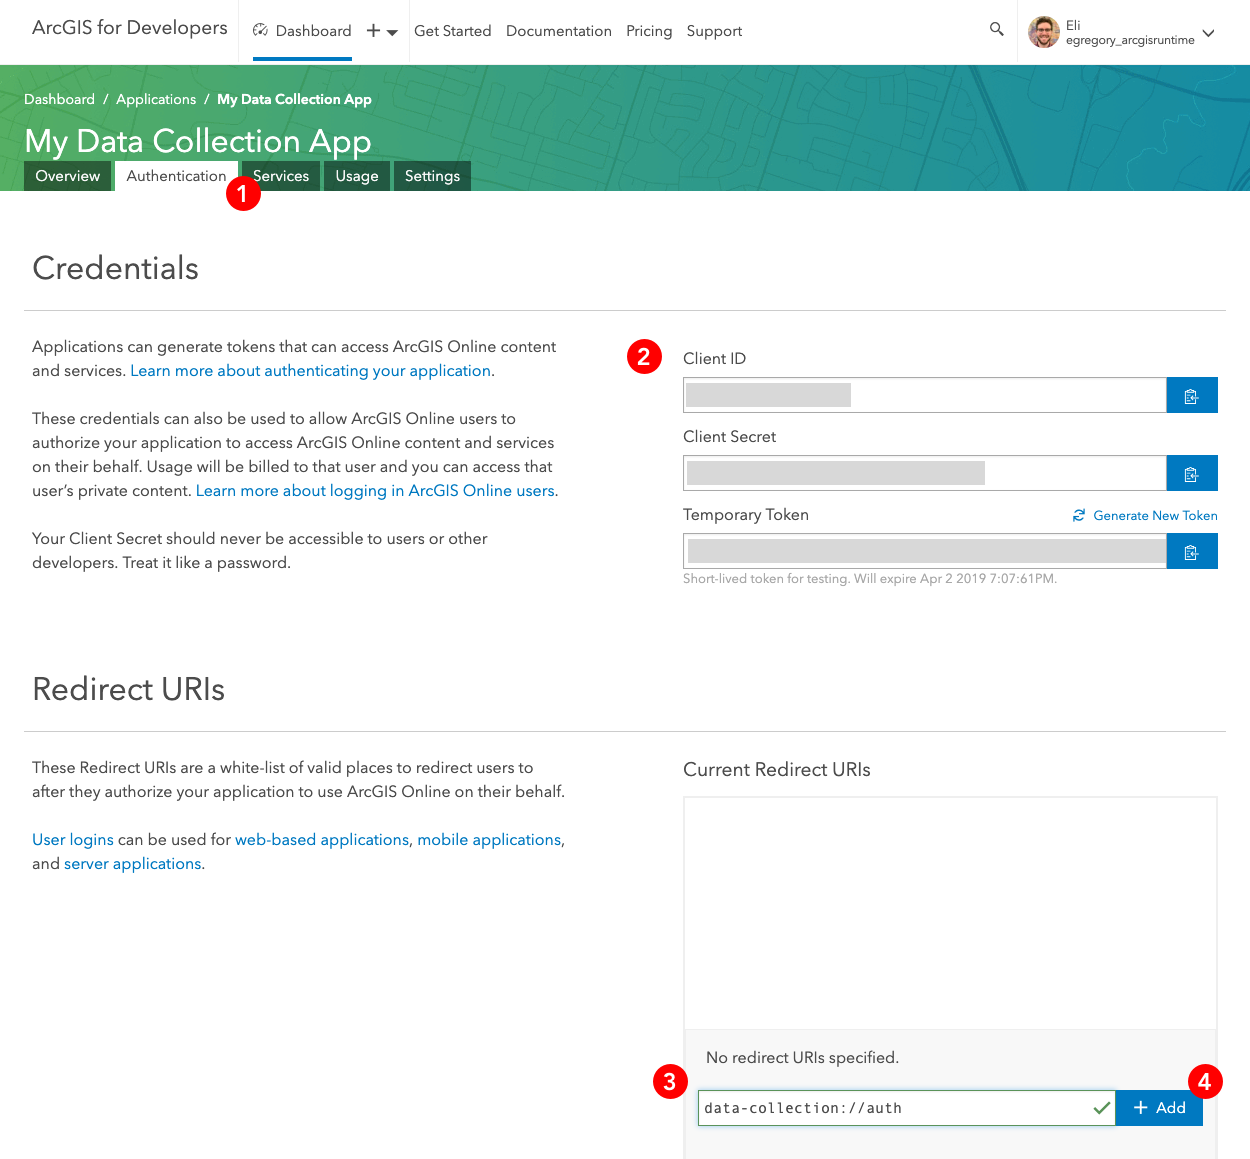Screen dimensions: 1250x1159
Task: Click the redirect URI input field
Action: [906, 1108]
